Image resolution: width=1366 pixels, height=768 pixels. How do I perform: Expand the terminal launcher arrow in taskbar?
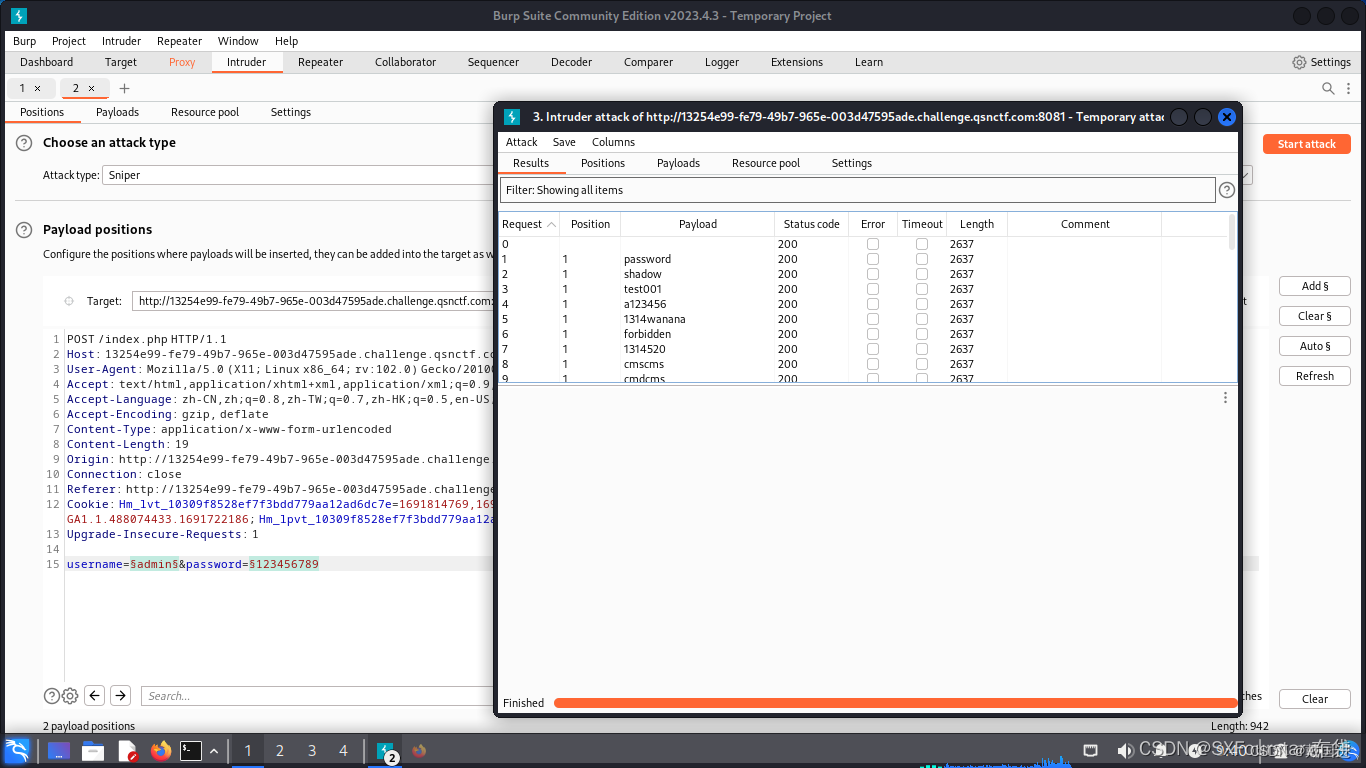click(x=214, y=750)
